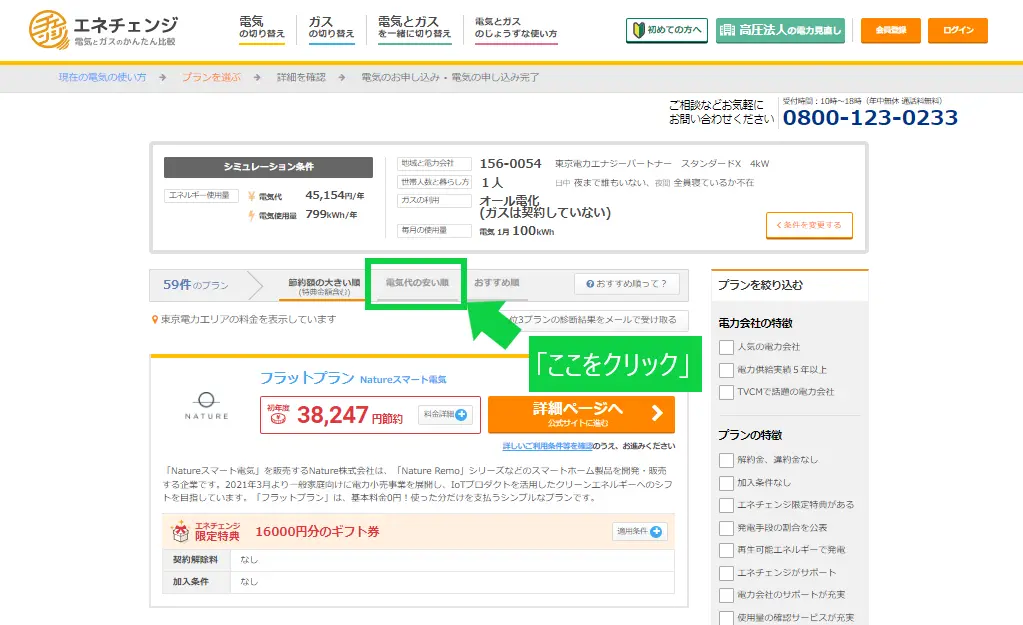This screenshot has height=625, width=1023.
Task: Check 解約金、違約金なし filter
Action: [726, 460]
